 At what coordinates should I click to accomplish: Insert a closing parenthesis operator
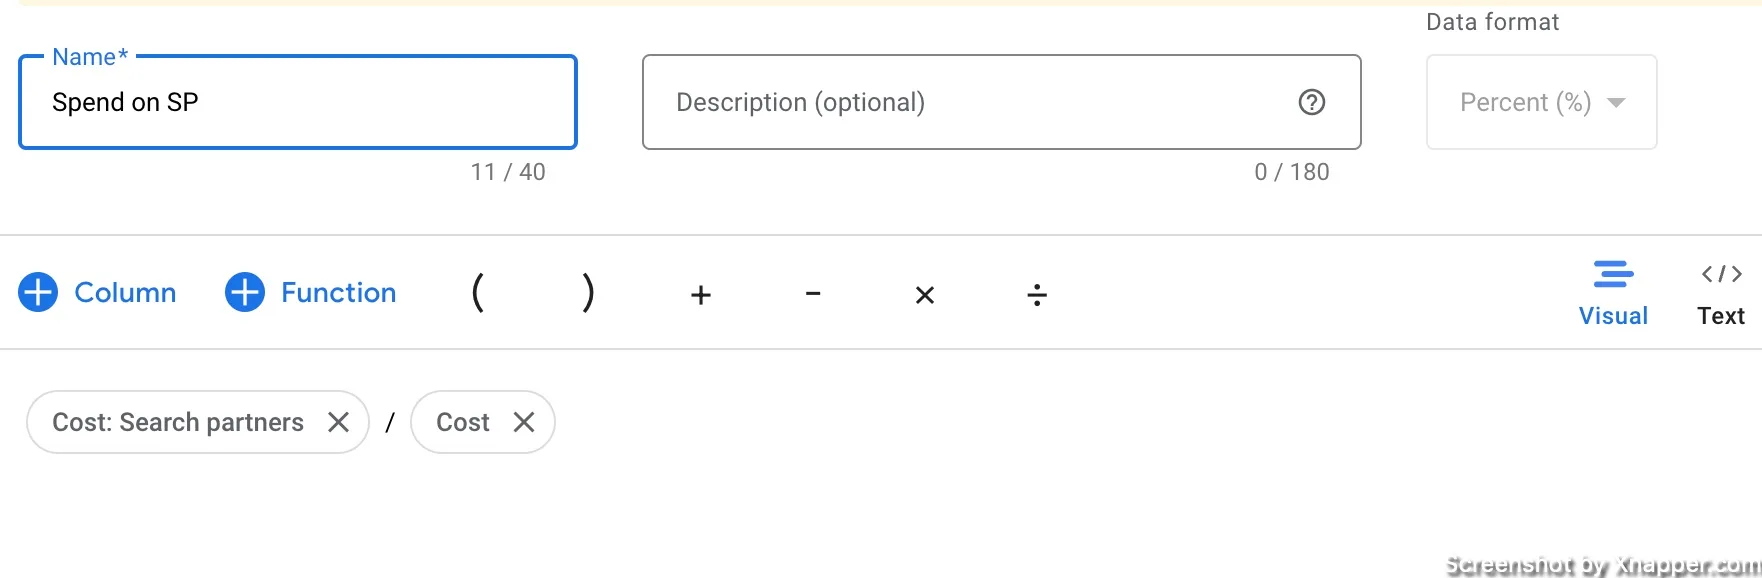click(589, 293)
